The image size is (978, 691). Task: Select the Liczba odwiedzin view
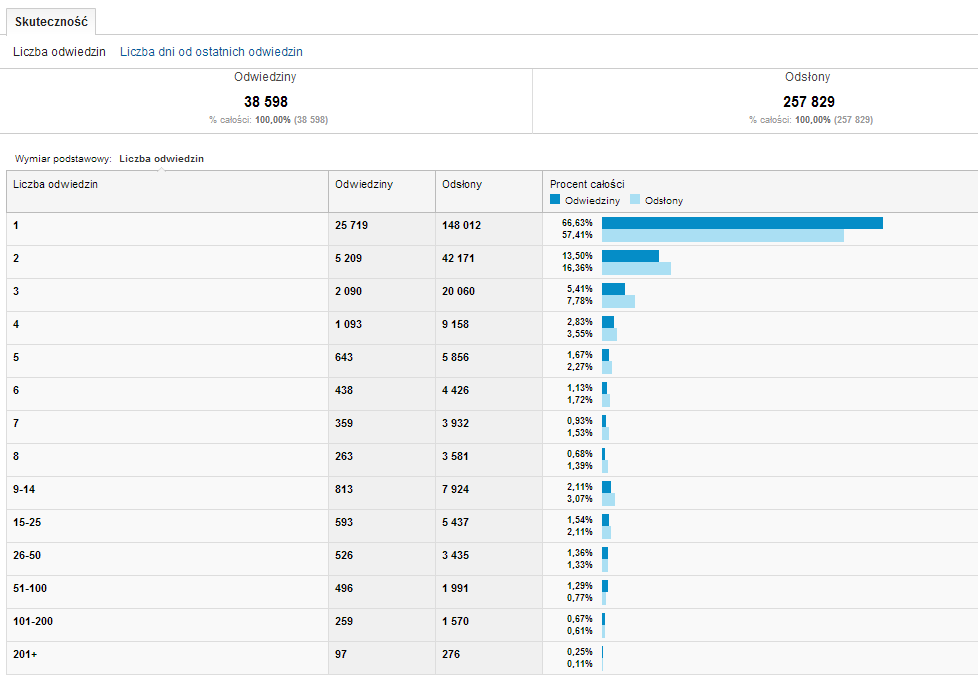59,51
